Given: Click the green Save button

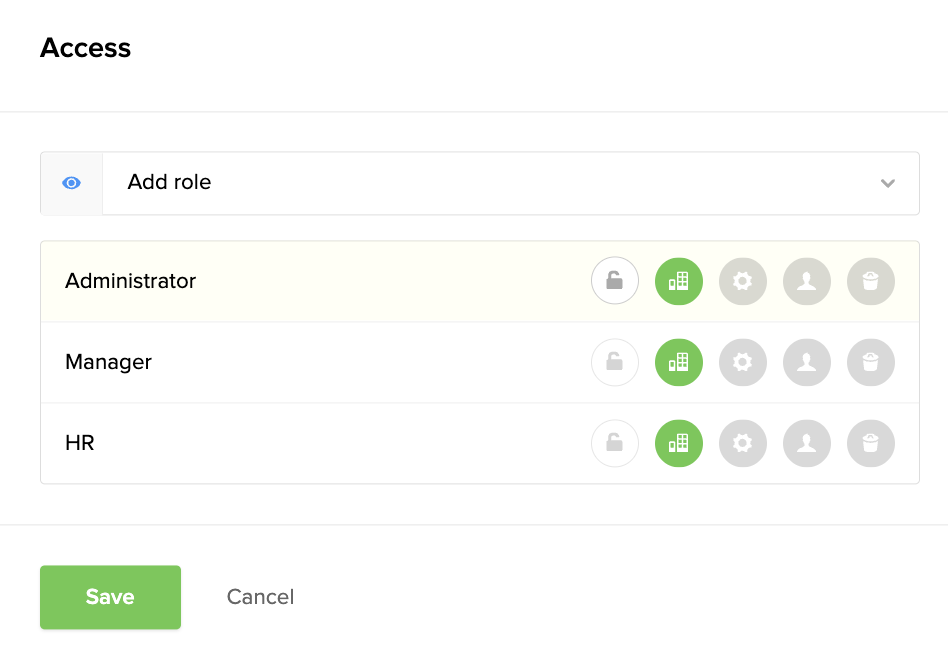Looking at the screenshot, I should [x=111, y=597].
